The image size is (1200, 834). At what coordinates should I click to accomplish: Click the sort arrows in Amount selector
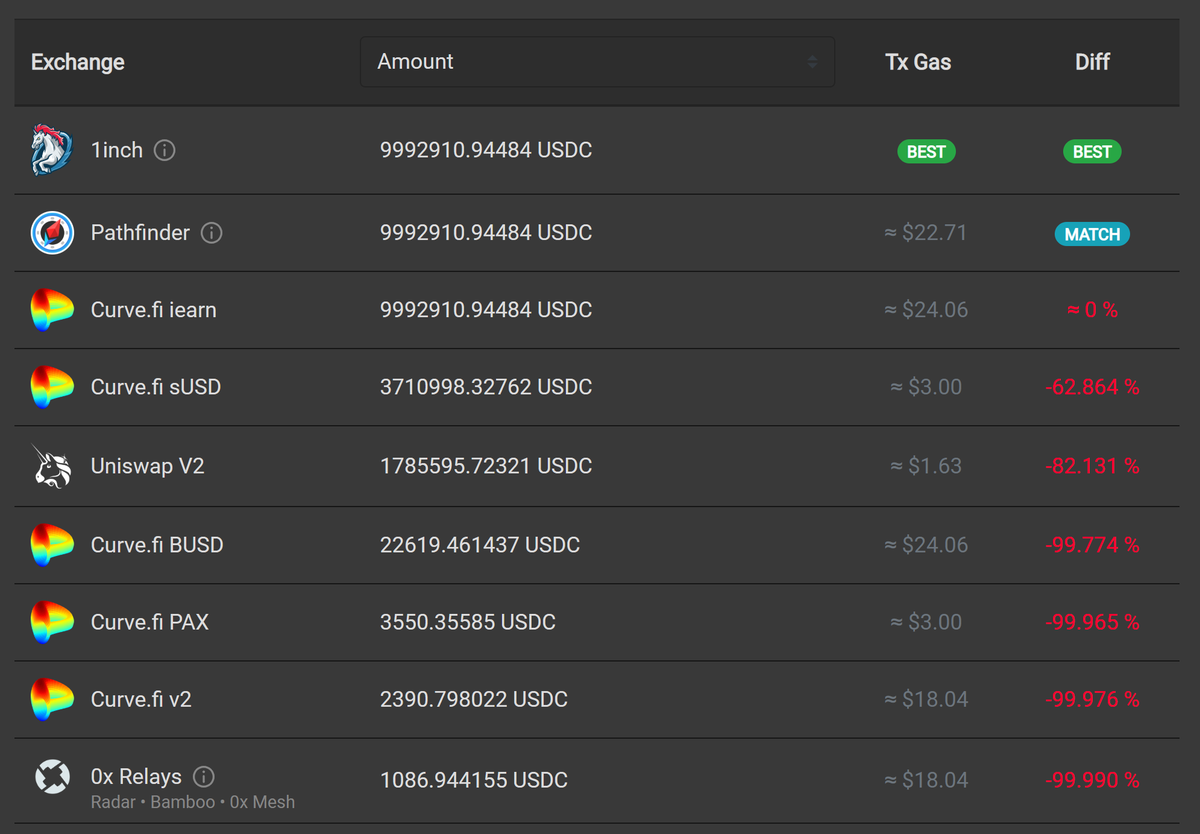pyautogui.click(x=812, y=62)
